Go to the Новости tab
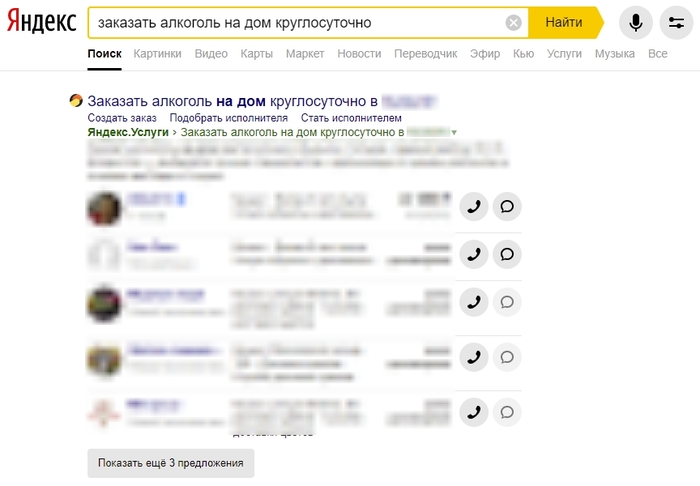700x486 pixels. 359,54
